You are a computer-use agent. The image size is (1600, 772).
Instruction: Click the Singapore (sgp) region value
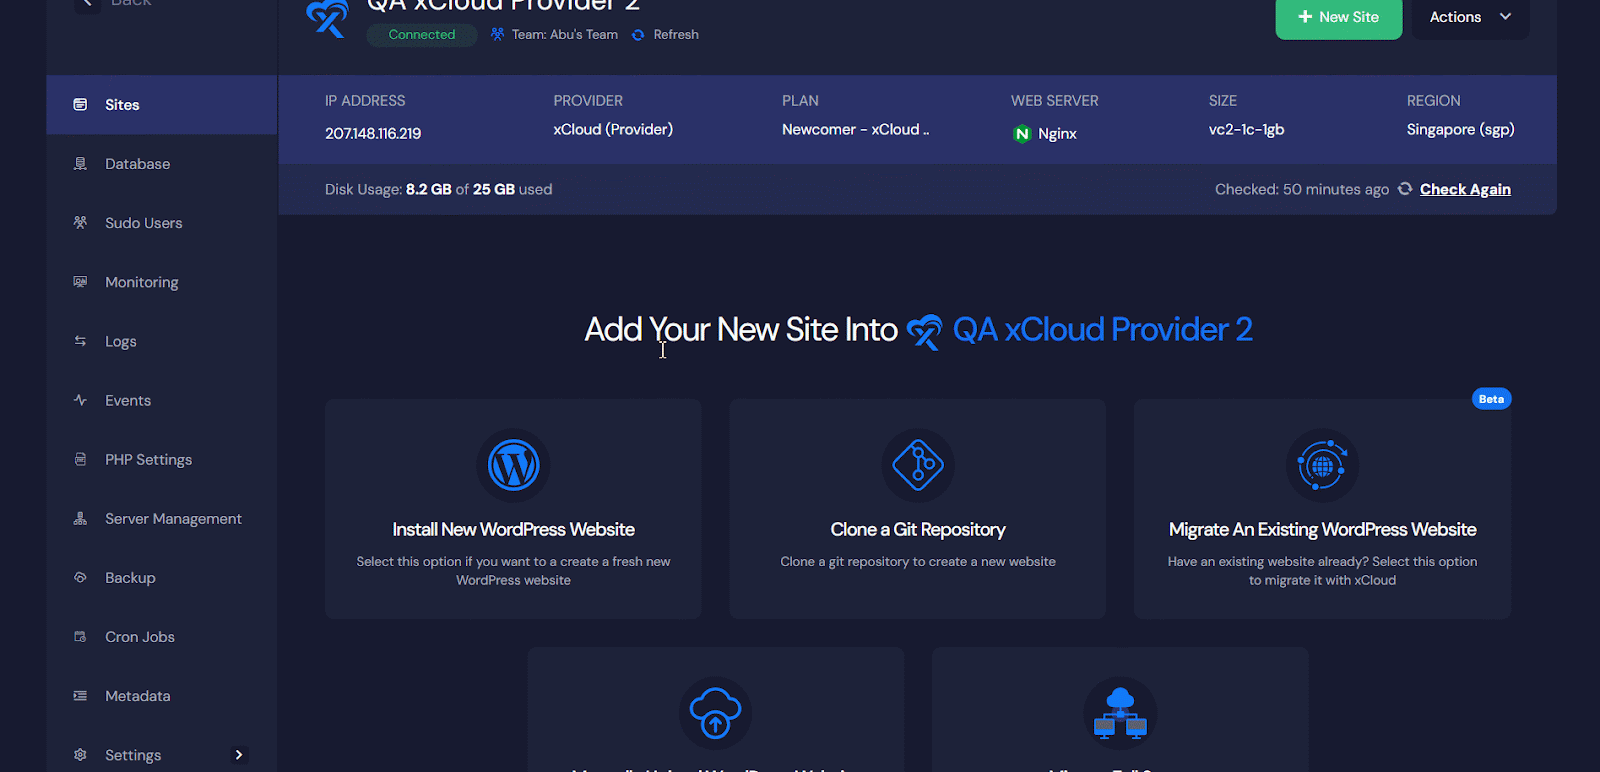point(1460,130)
